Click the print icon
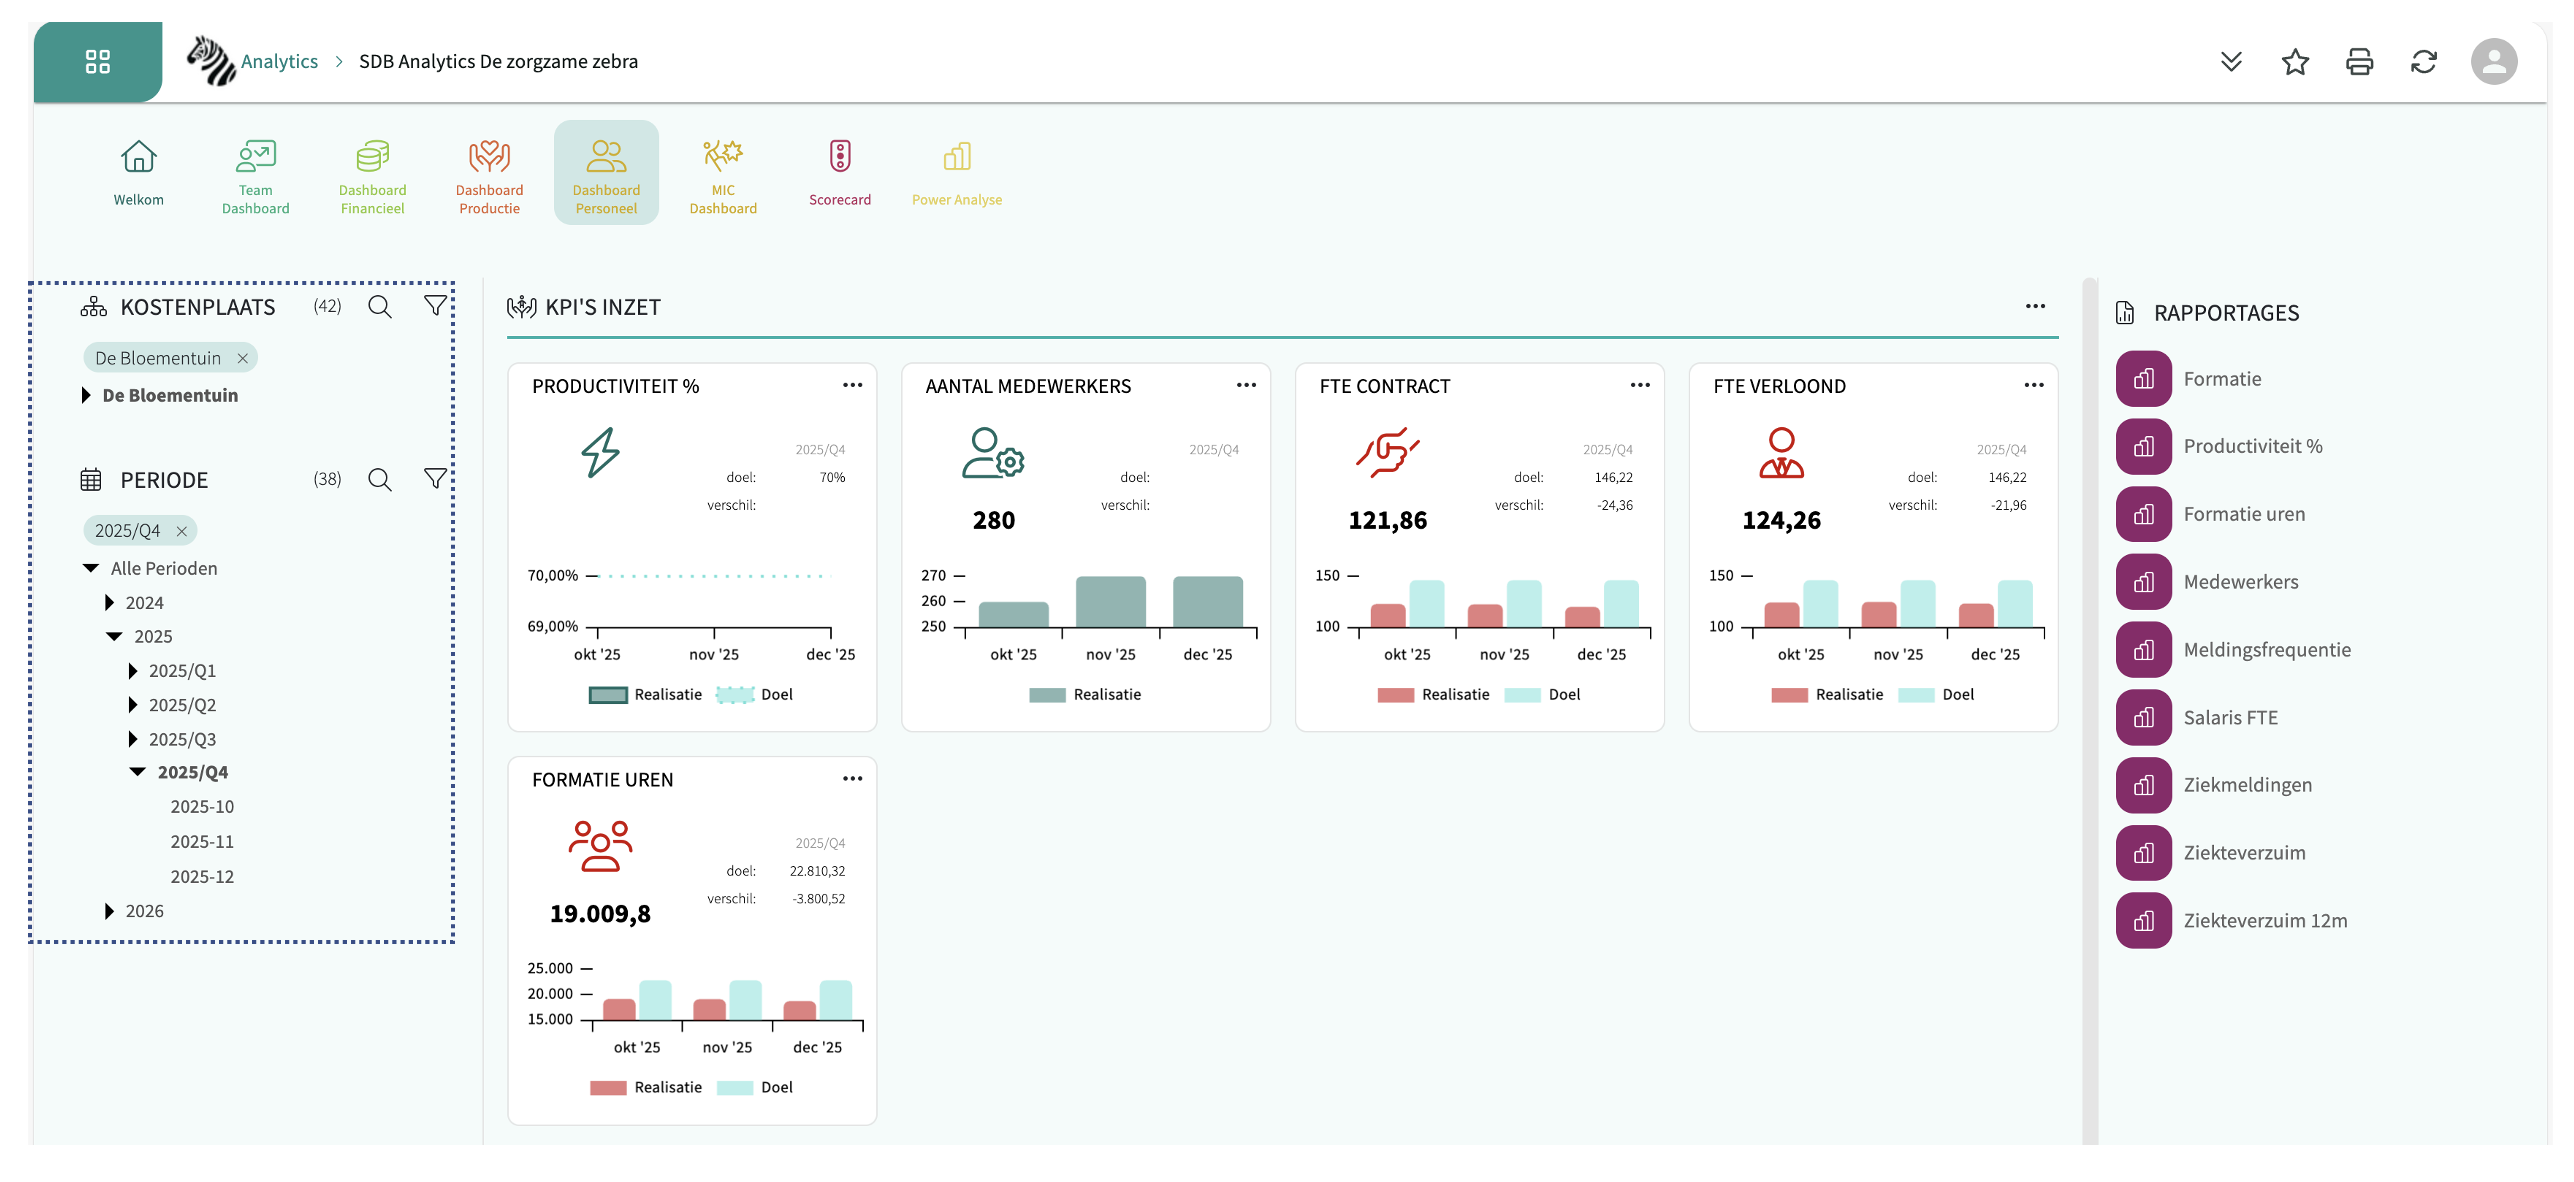The width and height of the screenshot is (2574, 1182). point(2359,62)
